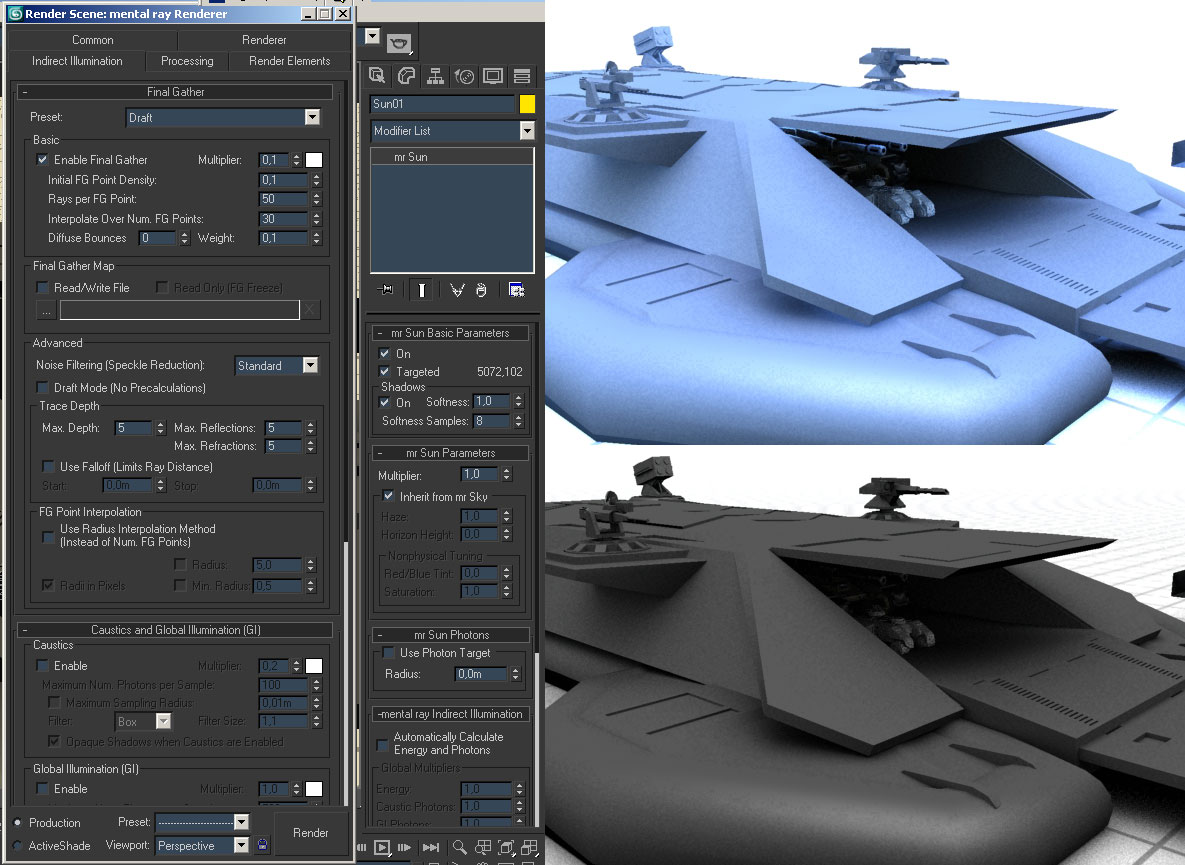Switch to the Renderer tab
The height and width of the screenshot is (865, 1185).
tap(264, 39)
